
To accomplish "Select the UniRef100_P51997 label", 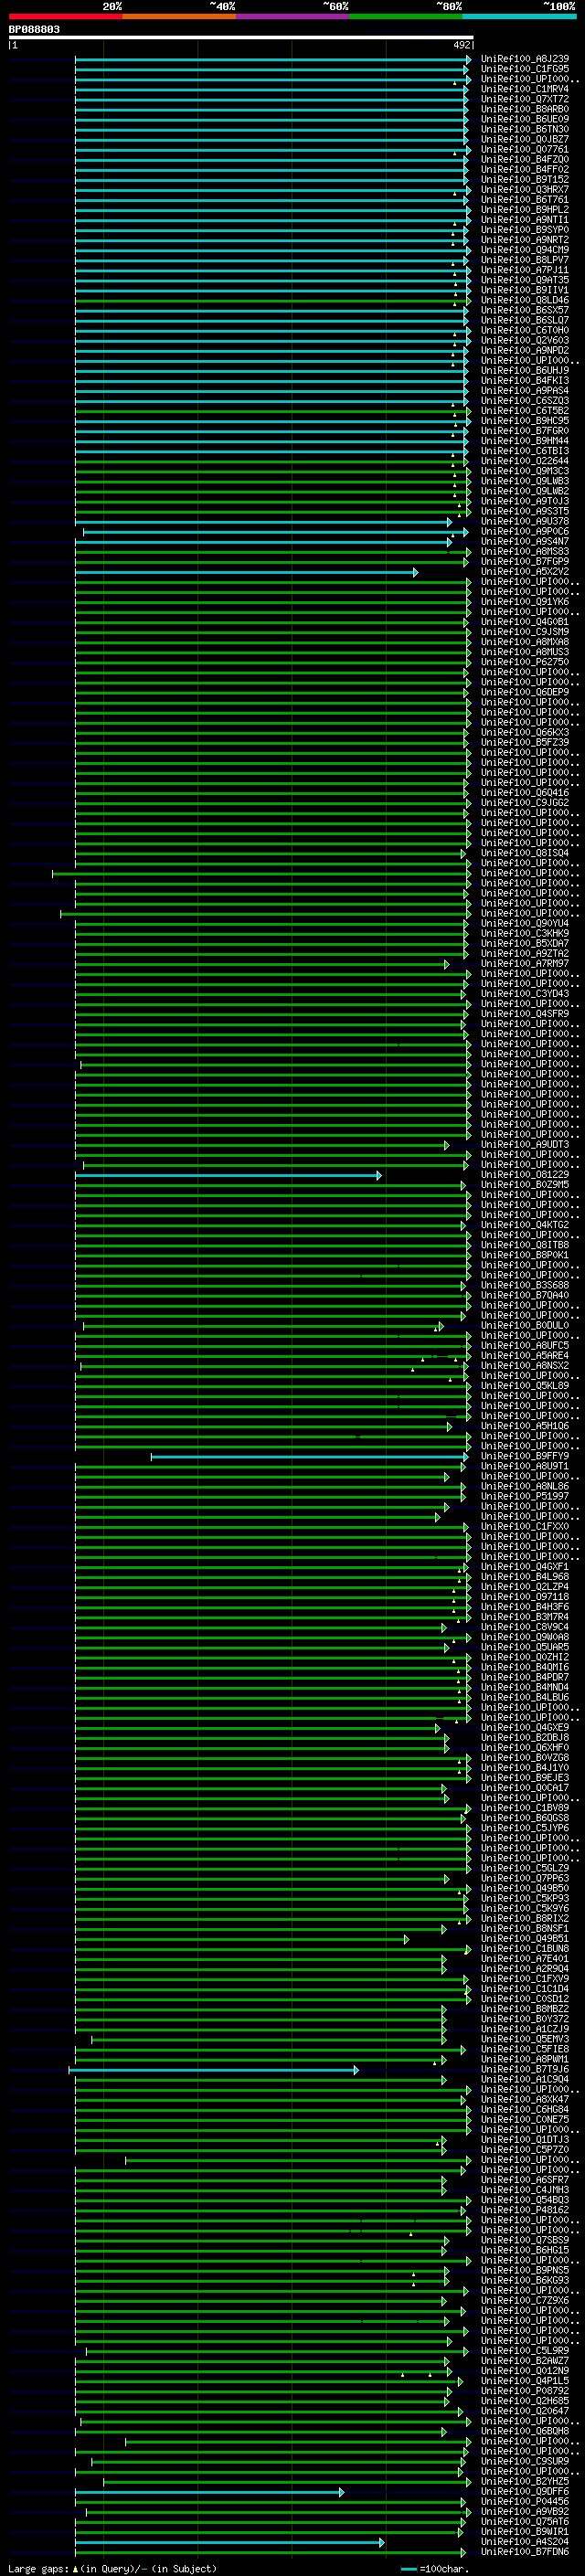I will (x=525, y=1497).
